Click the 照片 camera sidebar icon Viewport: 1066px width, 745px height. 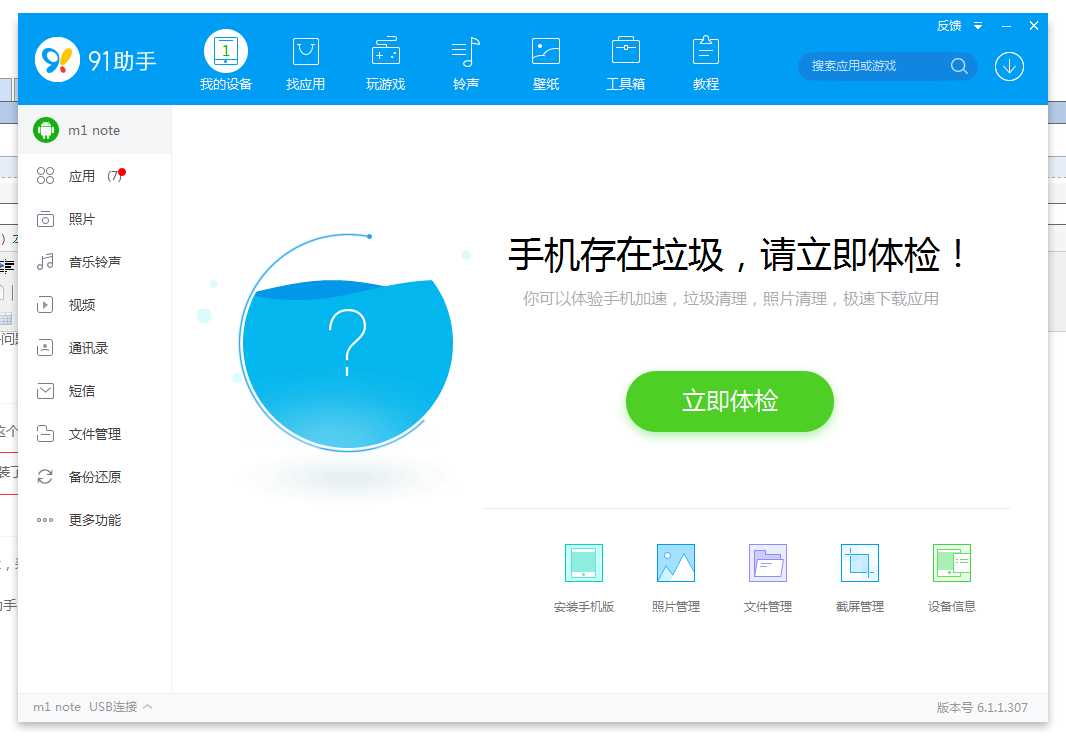click(46, 219)
